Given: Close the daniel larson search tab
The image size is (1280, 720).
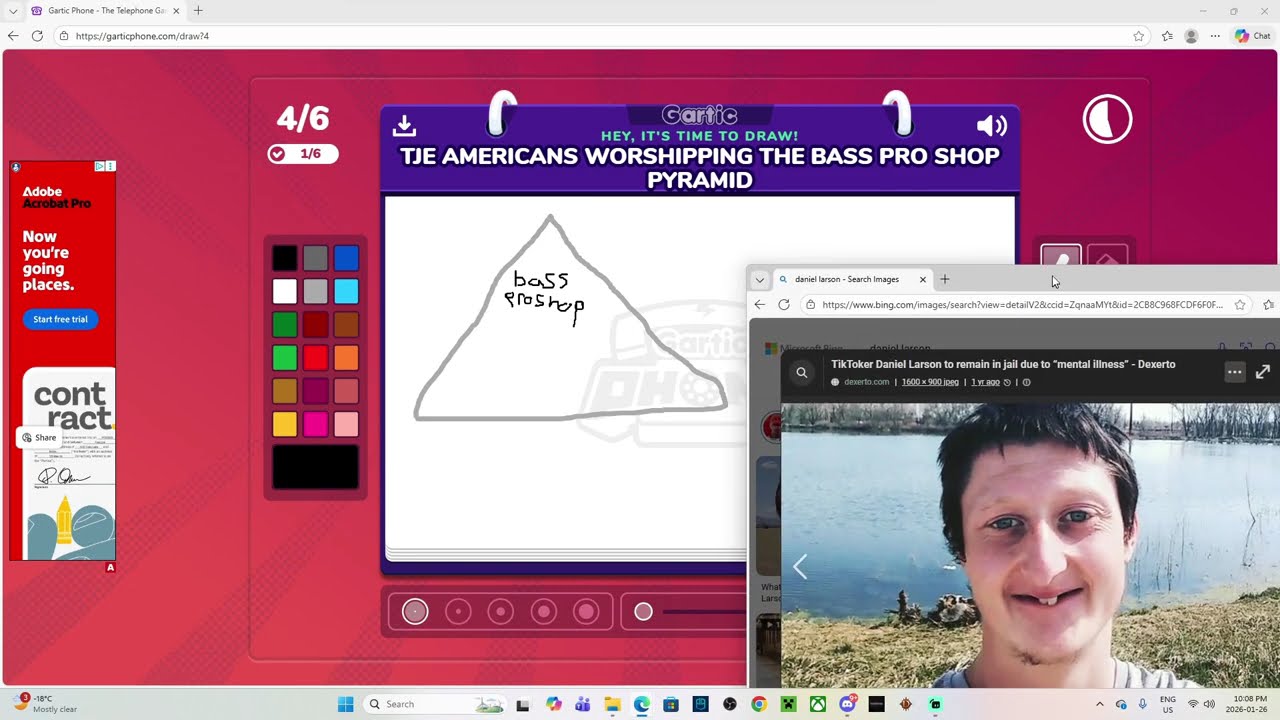Looking at the screenshot, I should click(922, 279).
